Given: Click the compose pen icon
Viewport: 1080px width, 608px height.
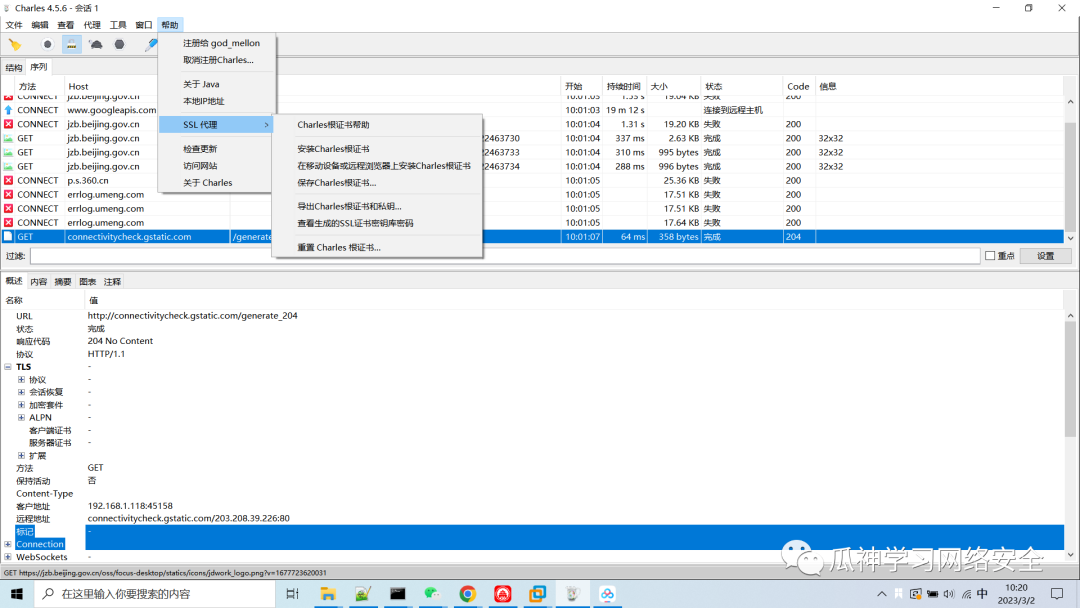Looking at the screenshot, I should pyautogui.click(x=151, y=45).
